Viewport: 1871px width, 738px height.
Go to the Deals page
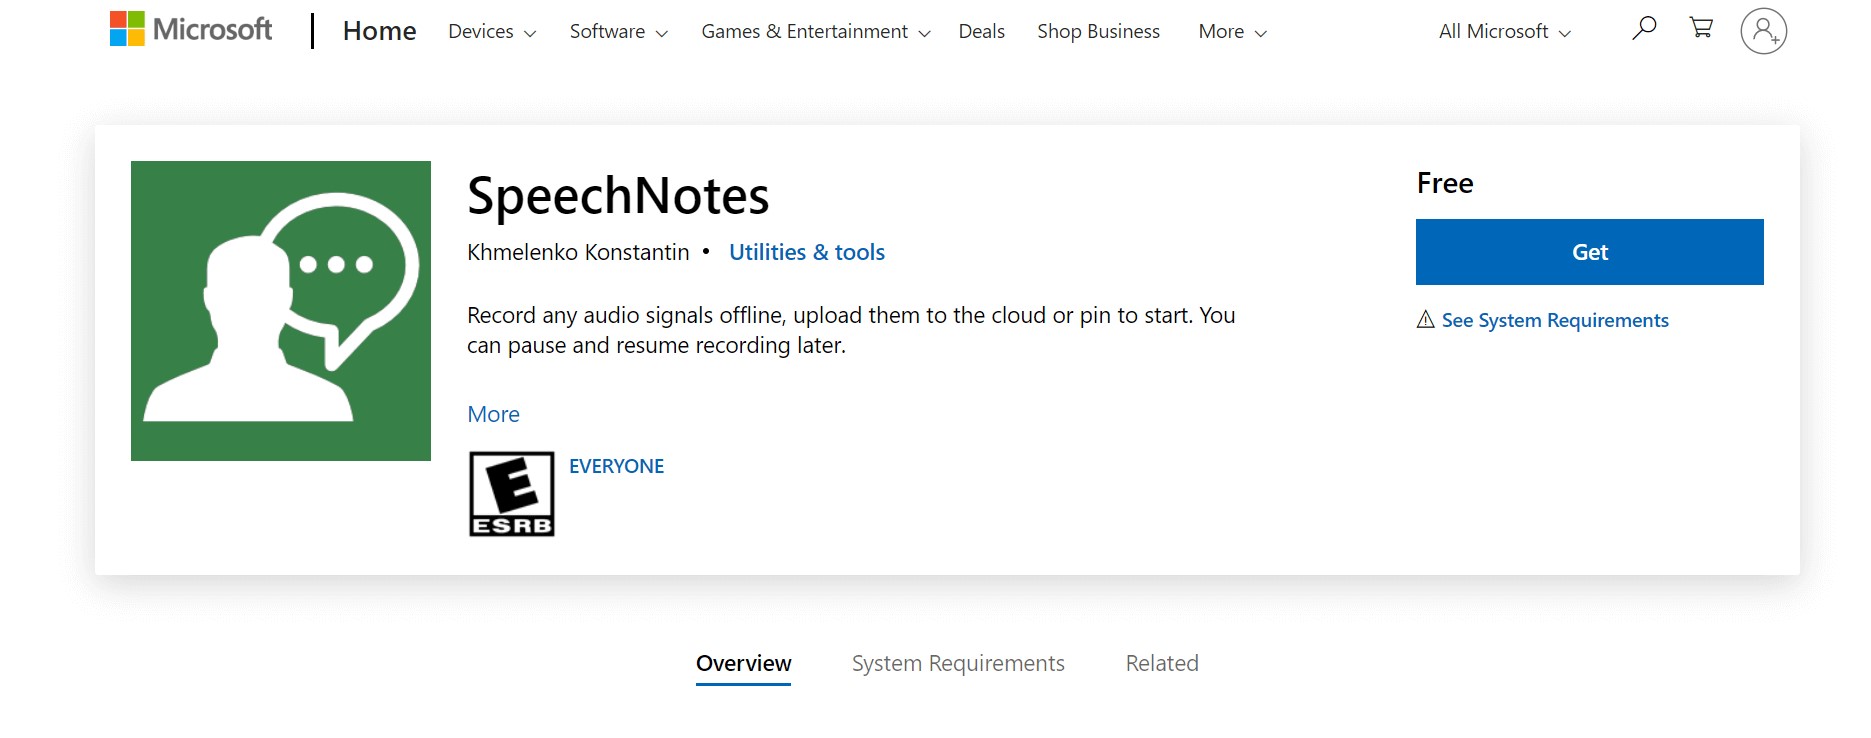[x=981, y=32]
